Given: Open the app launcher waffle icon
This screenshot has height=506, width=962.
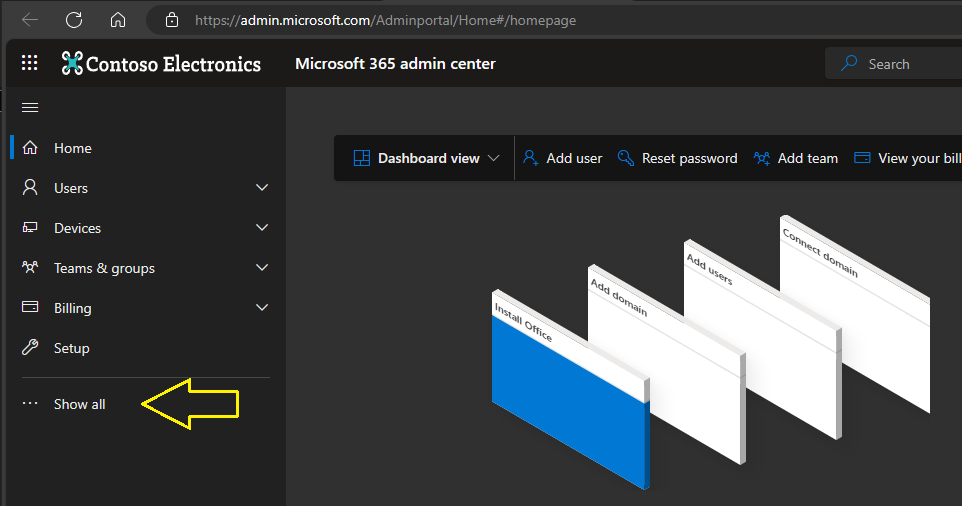Looking at the screenshot, I should [x=29, y=63].
